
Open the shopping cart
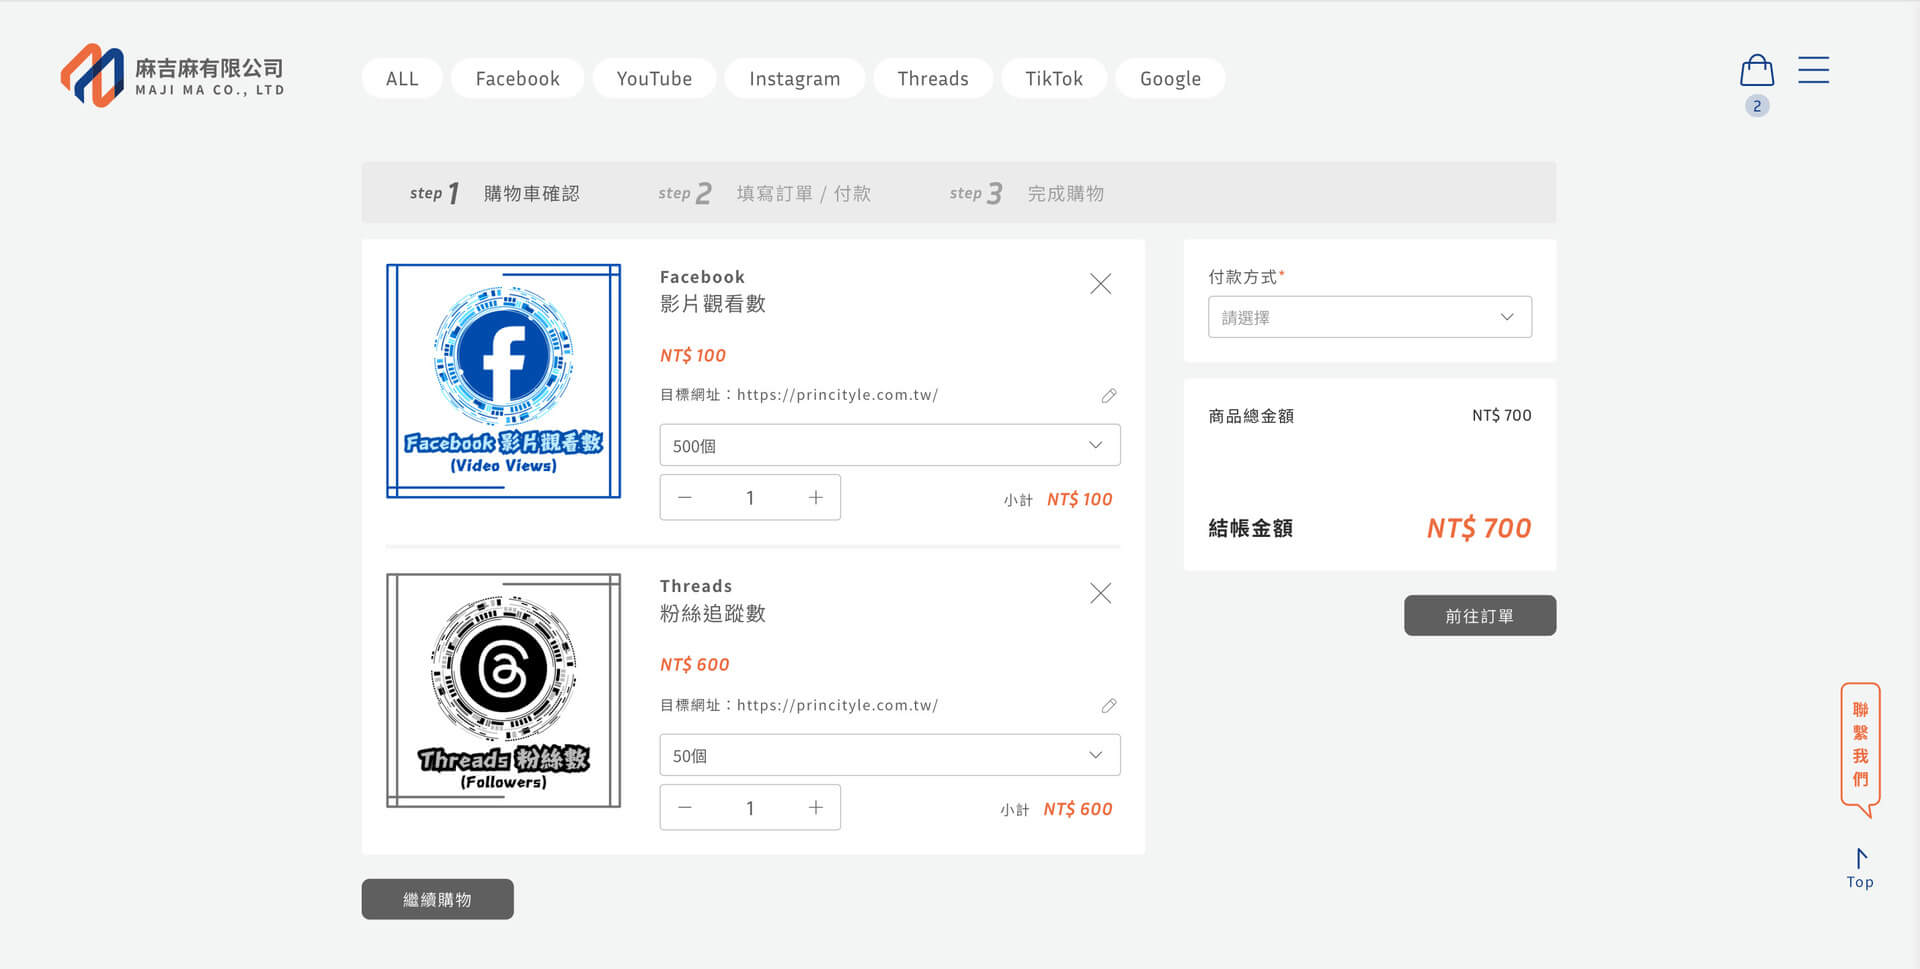(x=1757, y=71)
